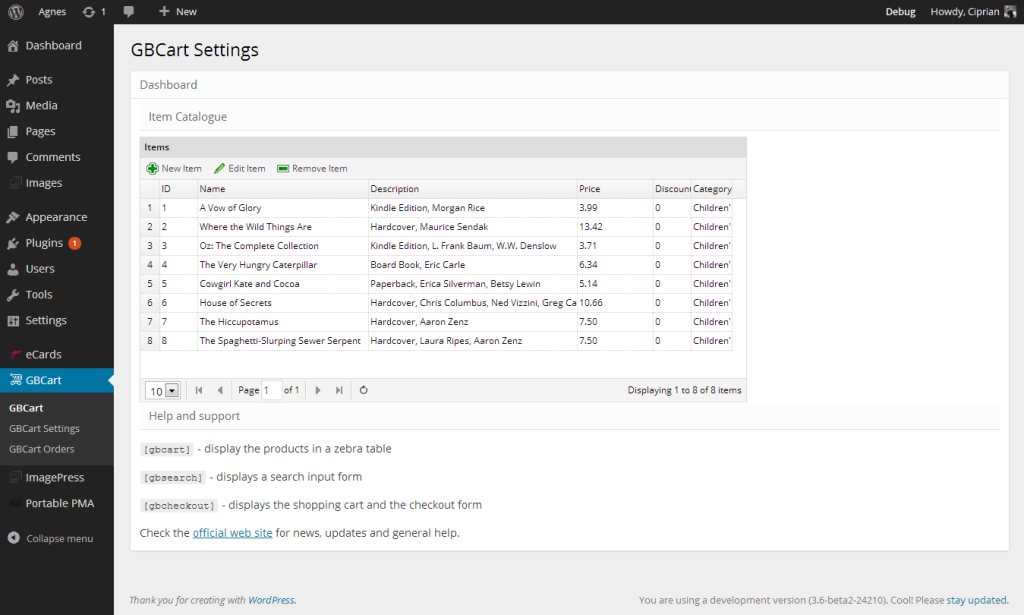Viewport: 1024px width, 615px height.
Task: Open the updates icon in admin bar
Action: click(88, 12)
